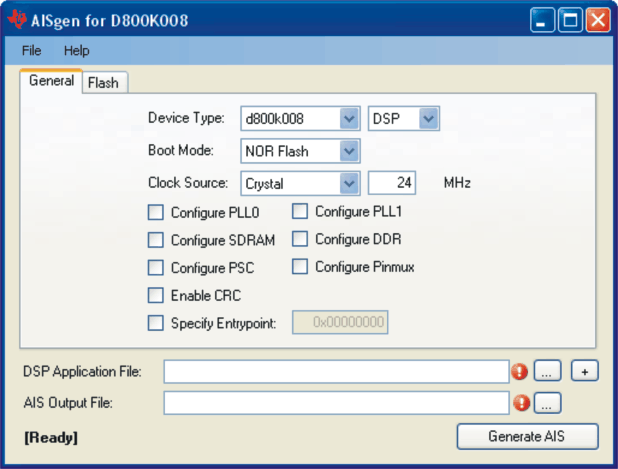Click the error icon beside DSP Application File
Image resolution: width=618 pixels, height=469 pixels.
pos(519,372)
